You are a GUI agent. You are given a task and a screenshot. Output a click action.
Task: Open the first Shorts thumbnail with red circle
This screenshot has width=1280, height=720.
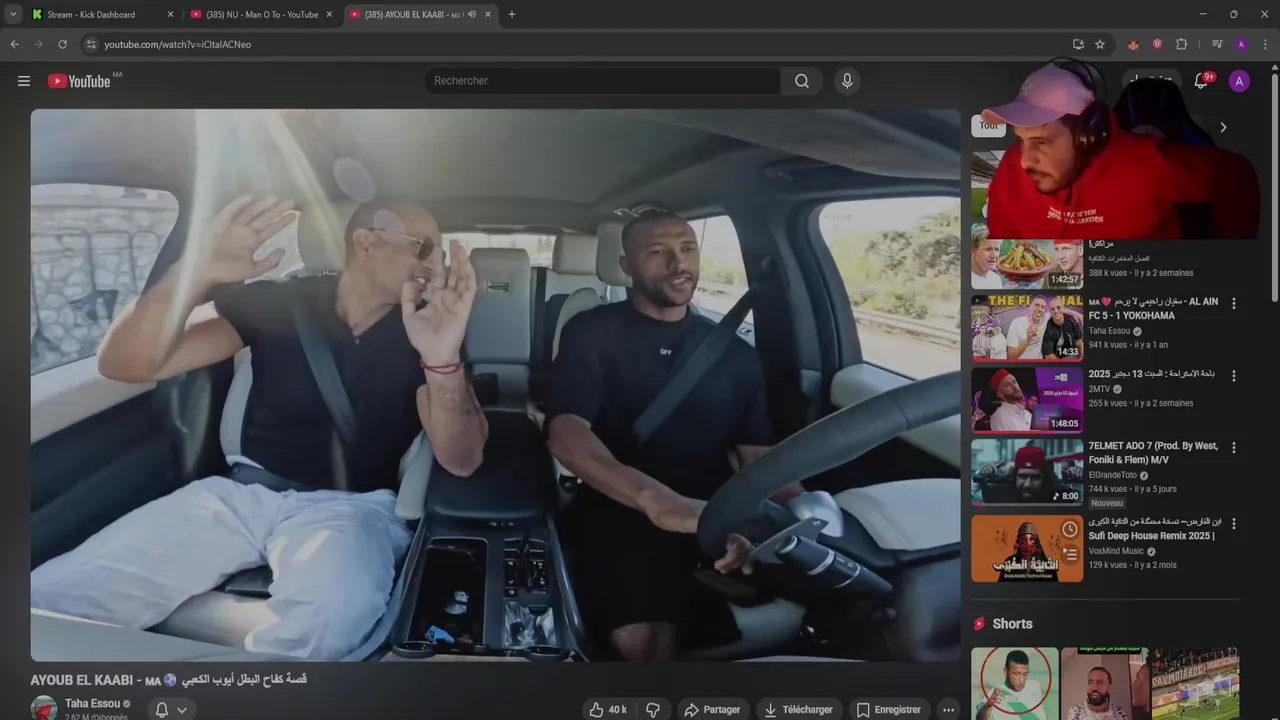click(x=1014, y=683)
